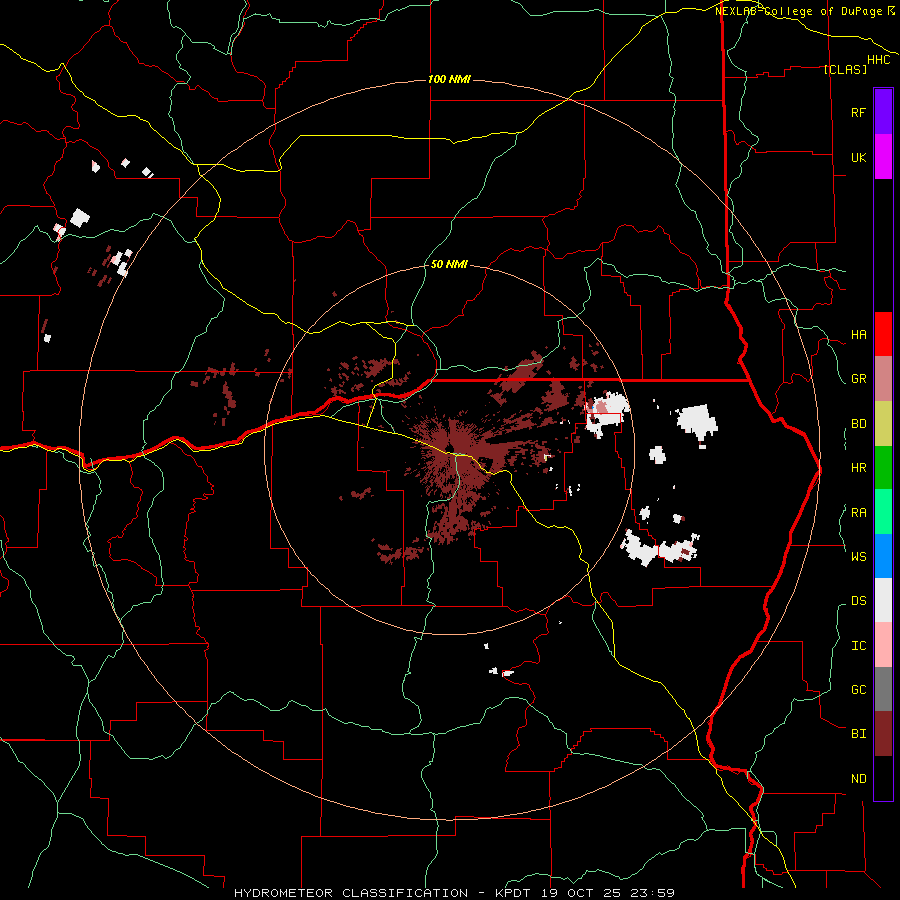Click the 'GR' legend label
900x900 pixels.
(x=858, y=379)
